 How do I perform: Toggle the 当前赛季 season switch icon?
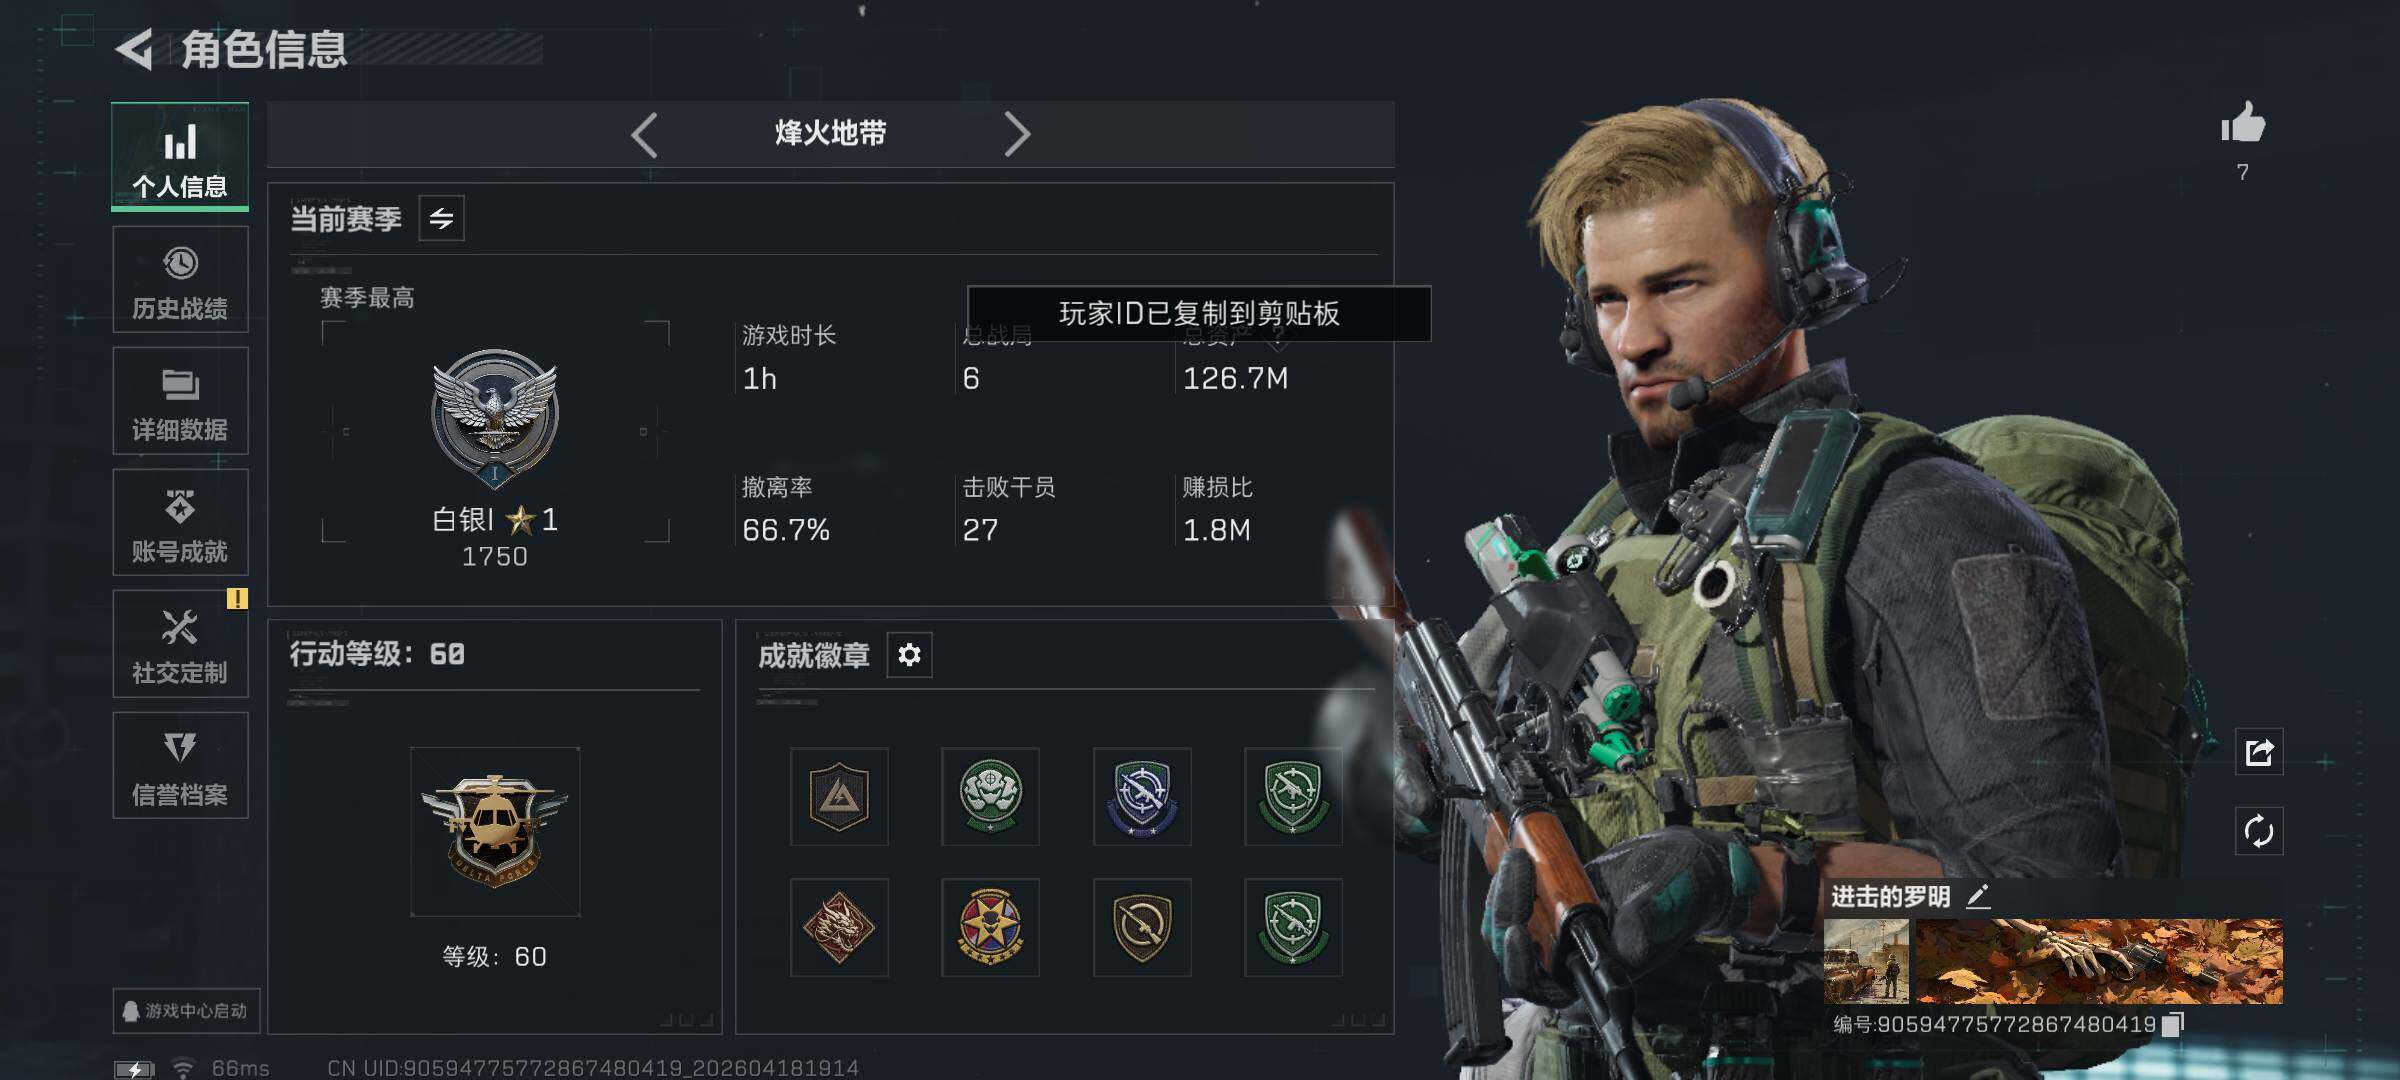441,218
